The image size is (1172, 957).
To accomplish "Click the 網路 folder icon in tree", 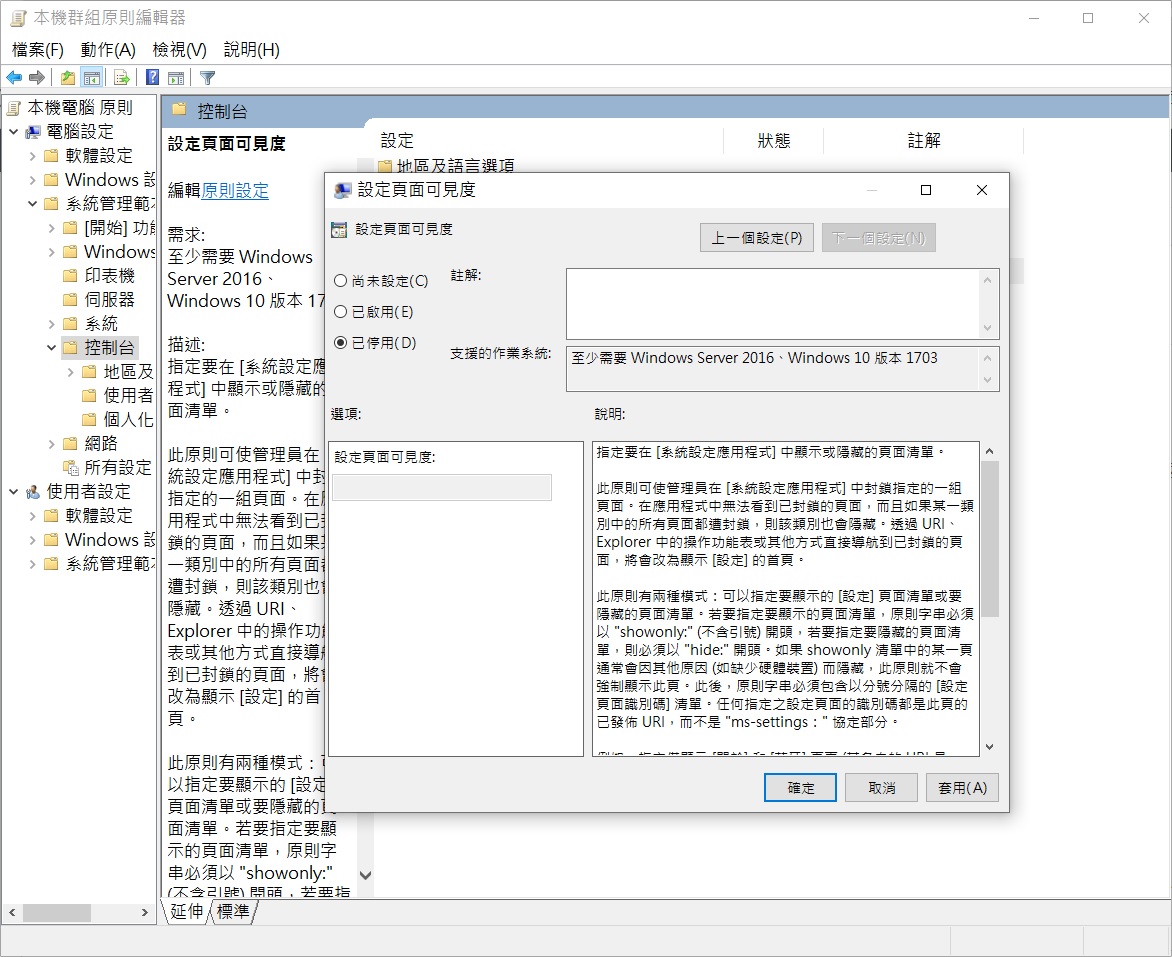I will pyautogui.click(x=70, y=443).
